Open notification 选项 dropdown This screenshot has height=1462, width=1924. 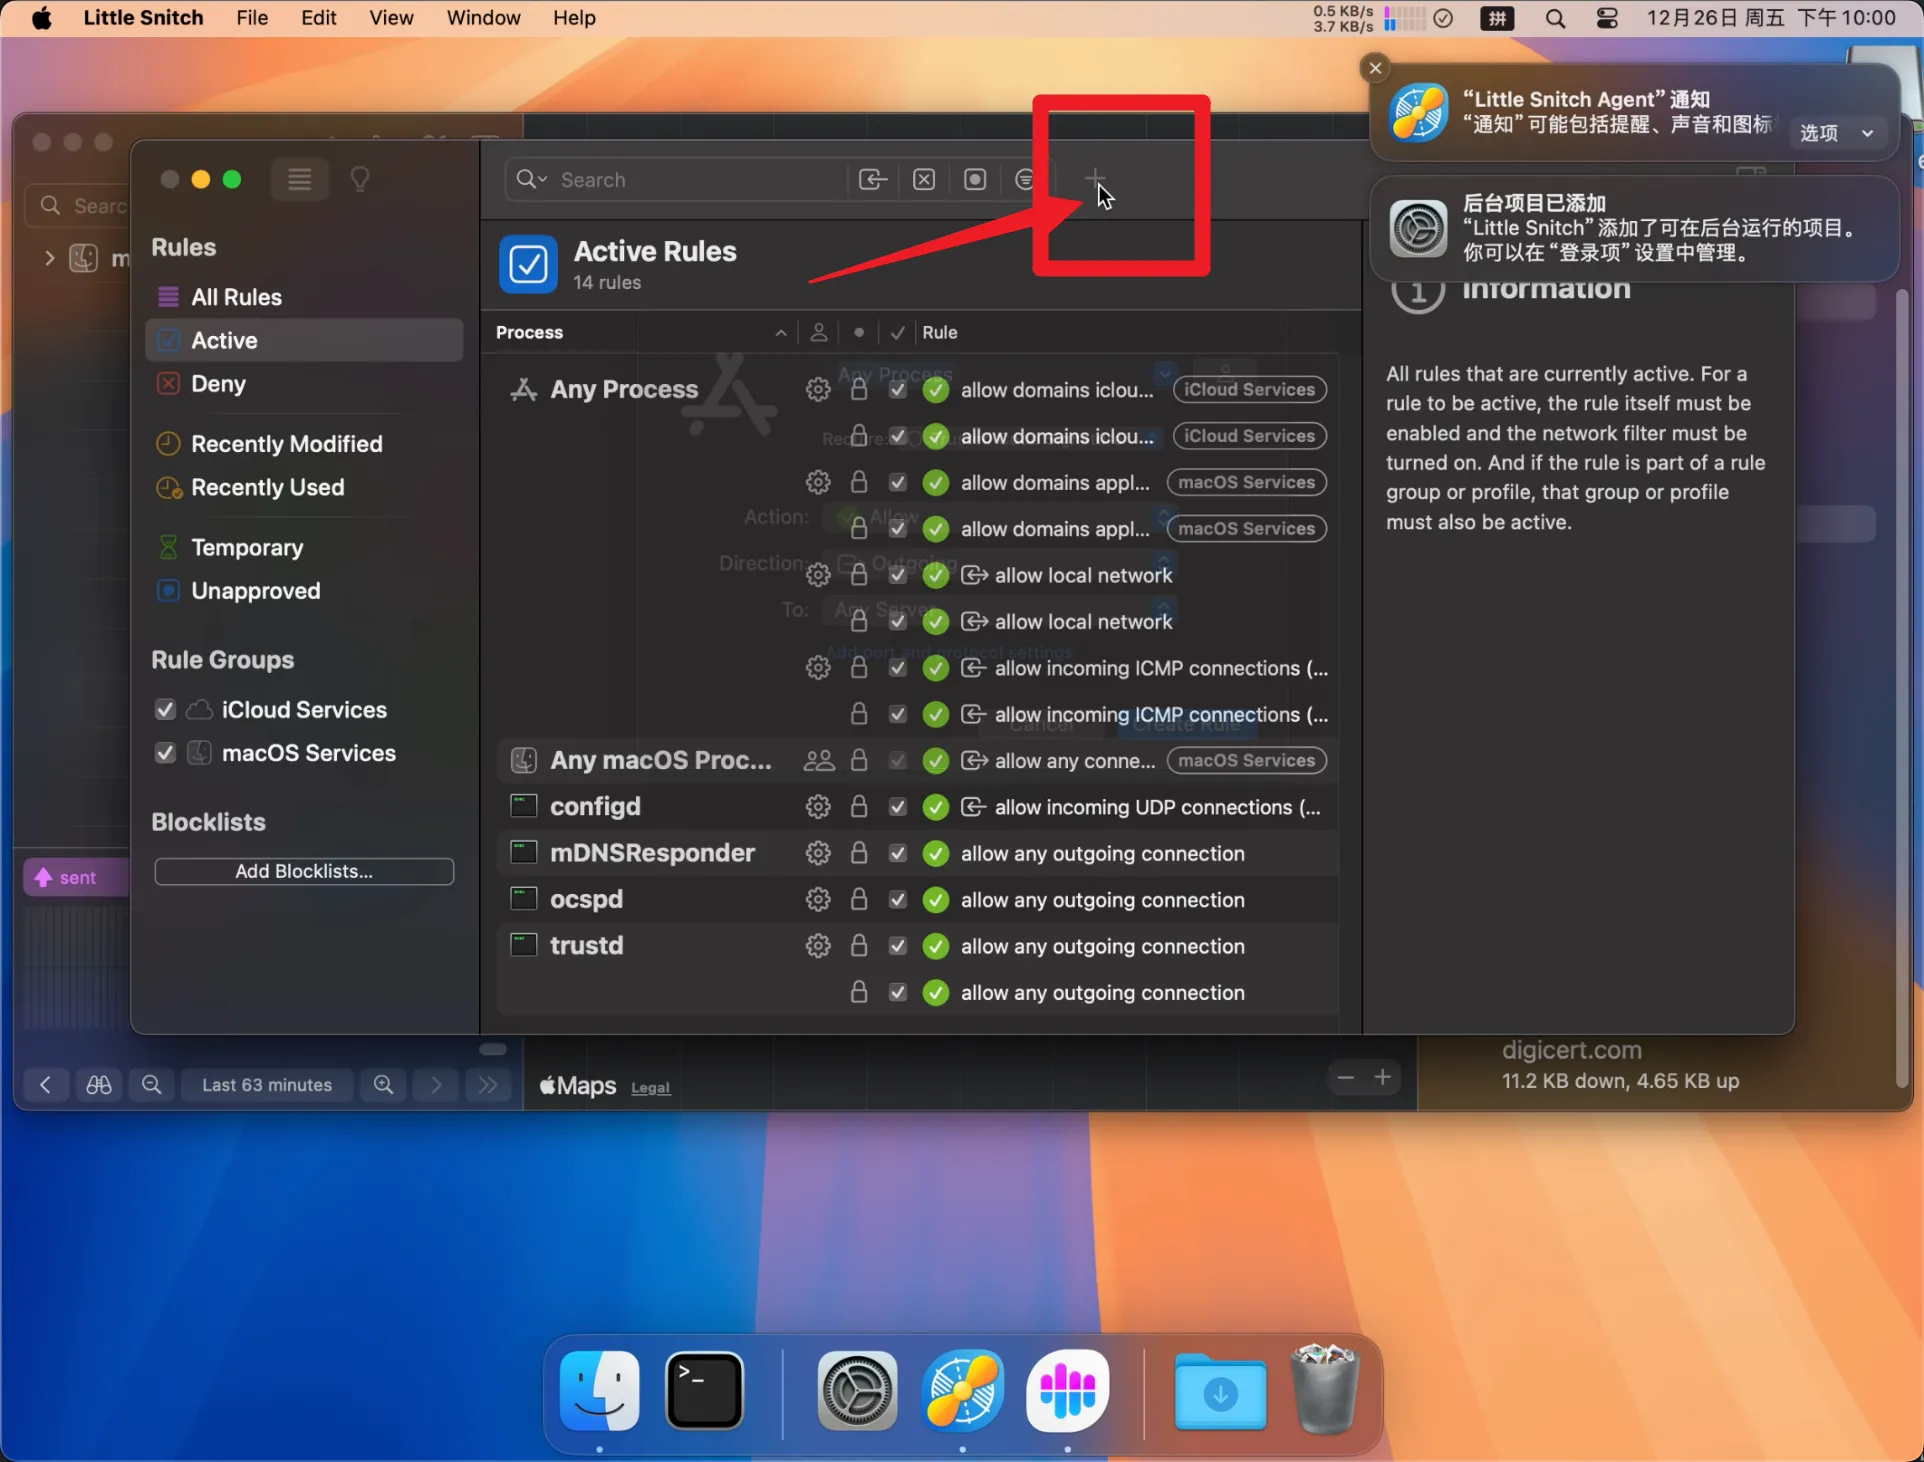tap(1837, 133)
